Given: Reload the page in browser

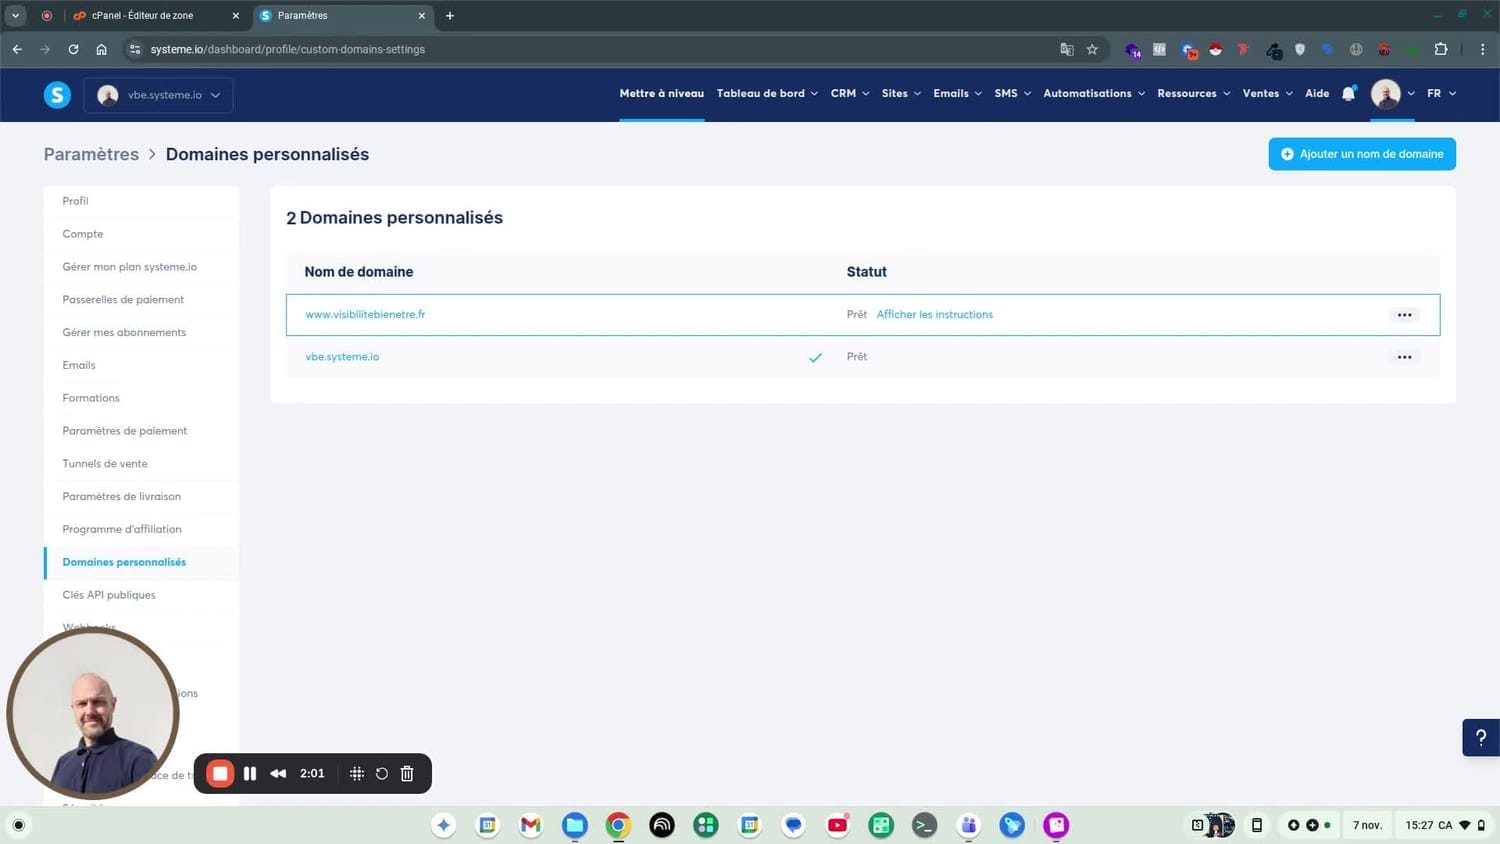Looking at the screenshot, I should coord(73,49).
